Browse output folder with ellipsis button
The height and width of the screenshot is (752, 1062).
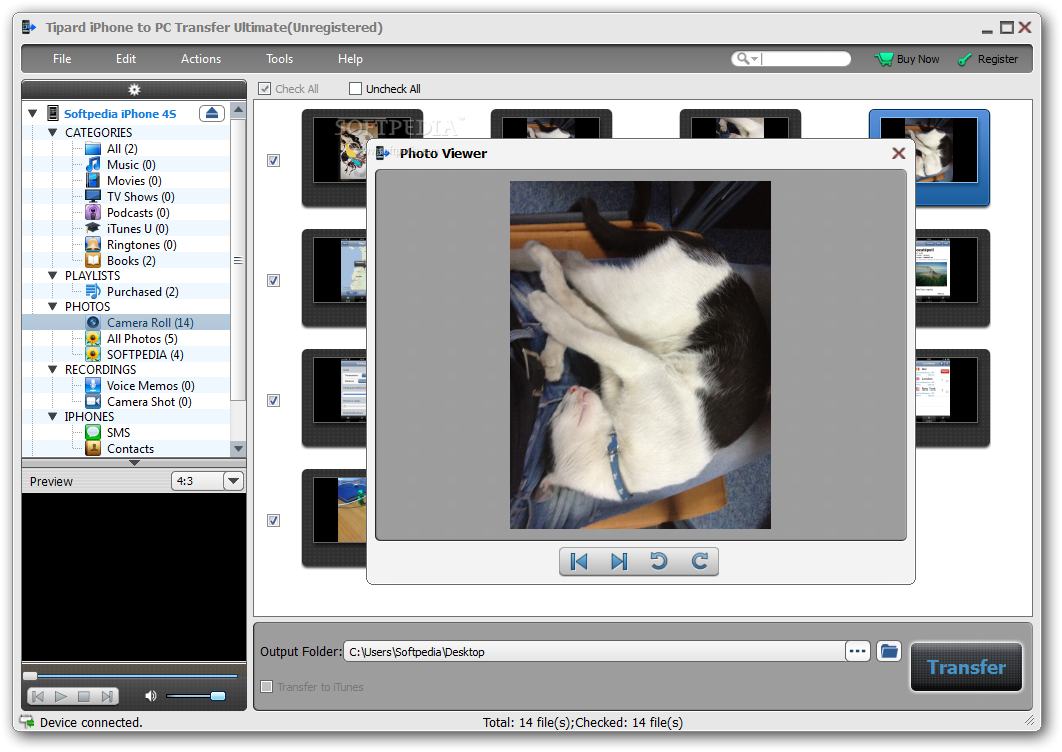pos(857,651)
